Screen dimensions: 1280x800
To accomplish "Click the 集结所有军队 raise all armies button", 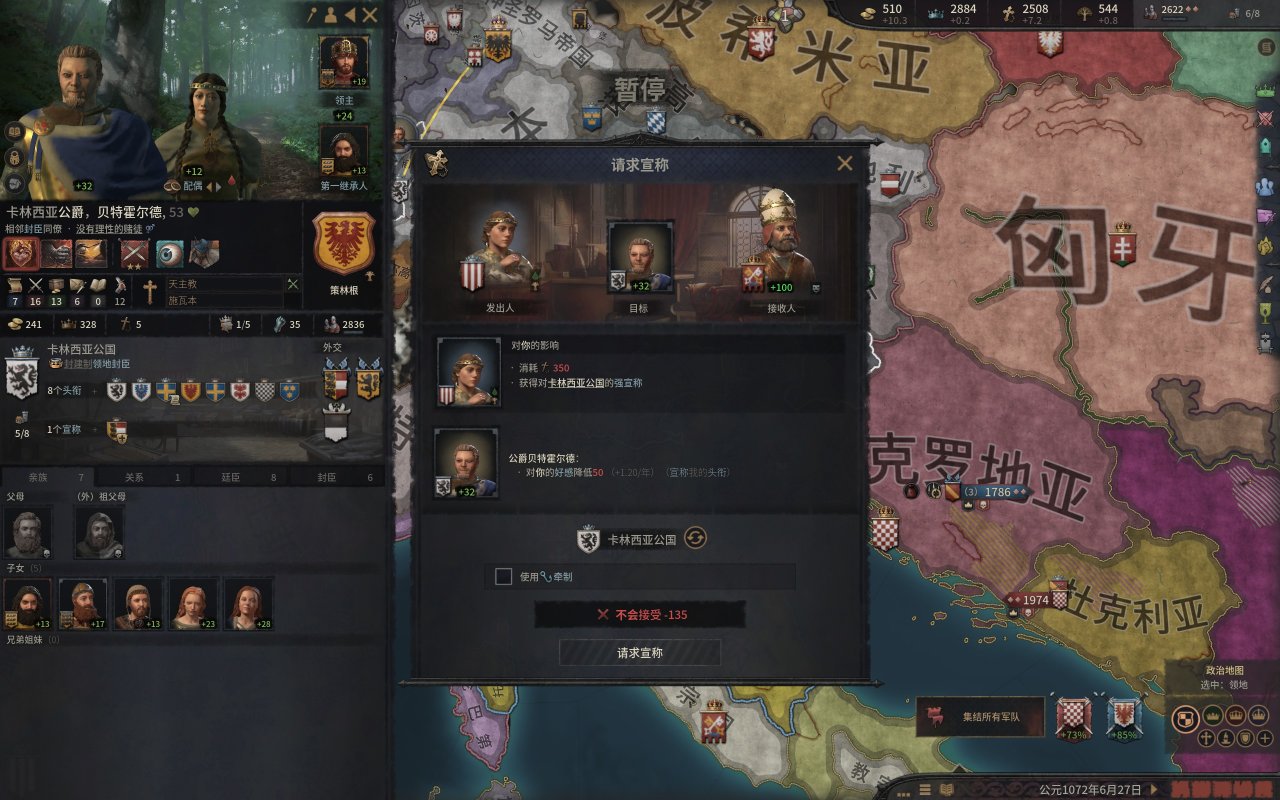I will 980,717.
